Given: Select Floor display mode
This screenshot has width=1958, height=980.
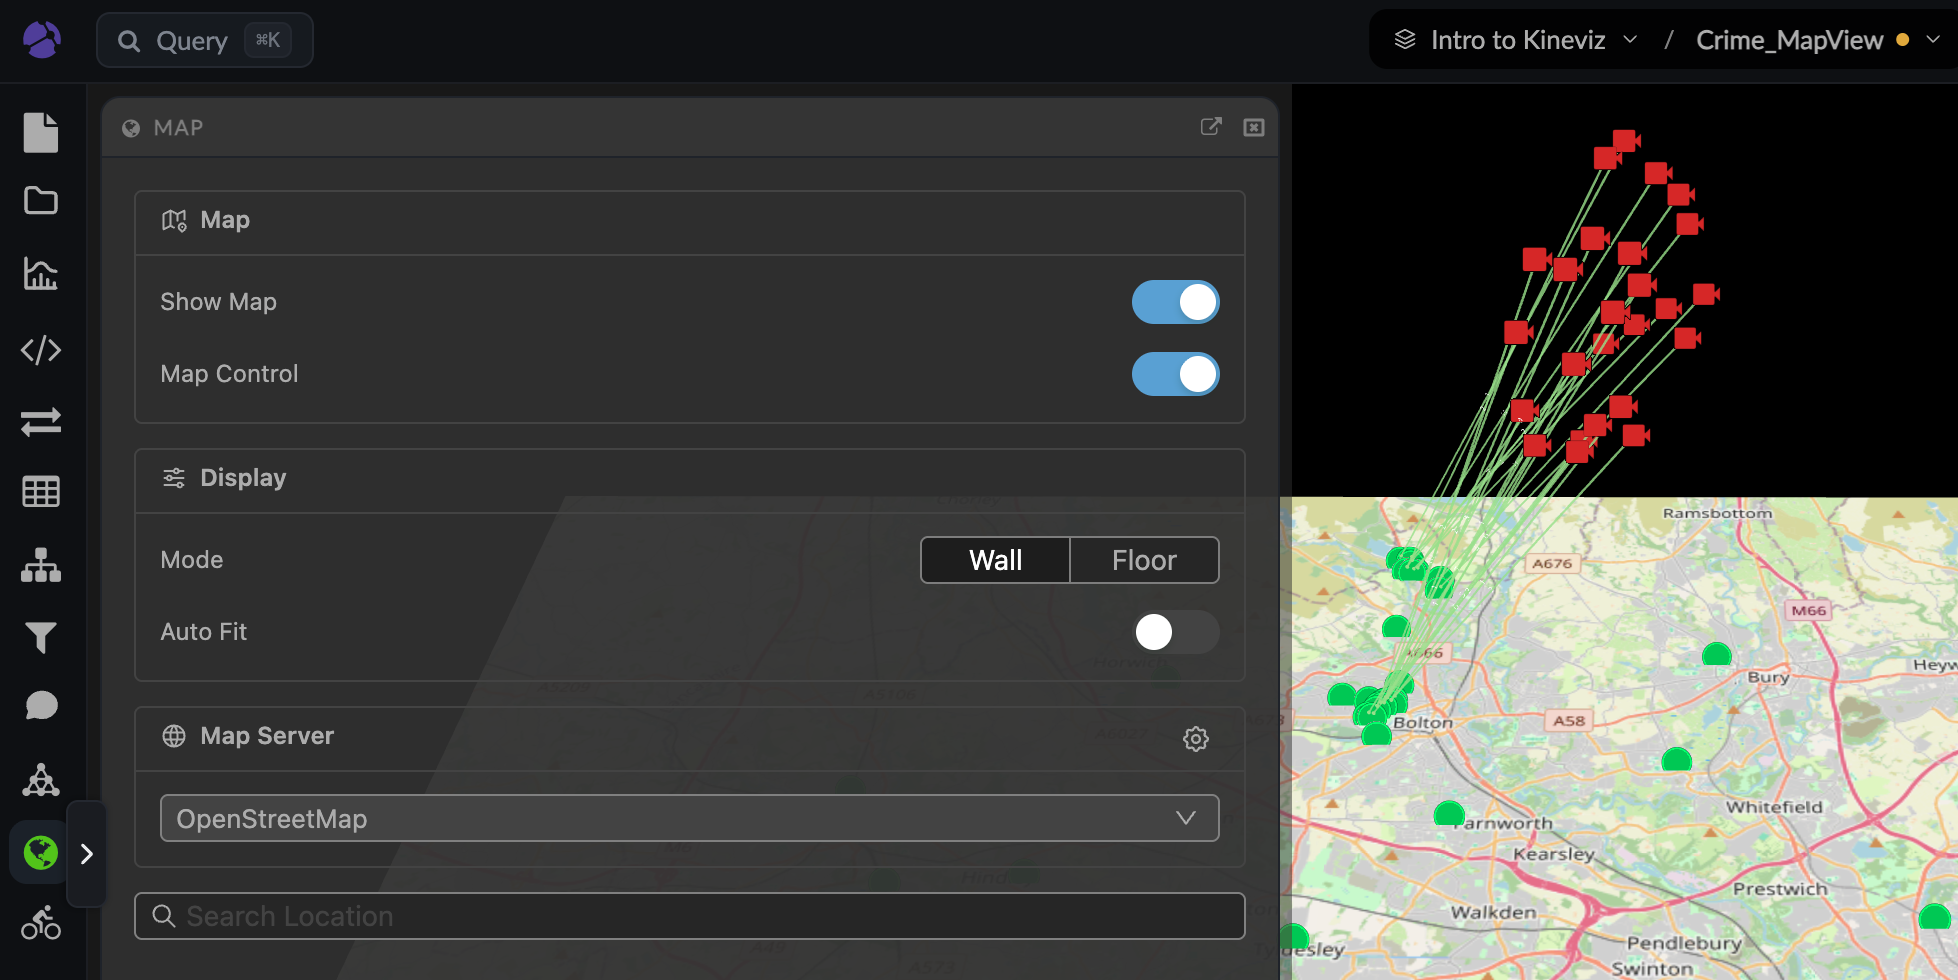Looking at the screenshot, I should [1144, 560].
